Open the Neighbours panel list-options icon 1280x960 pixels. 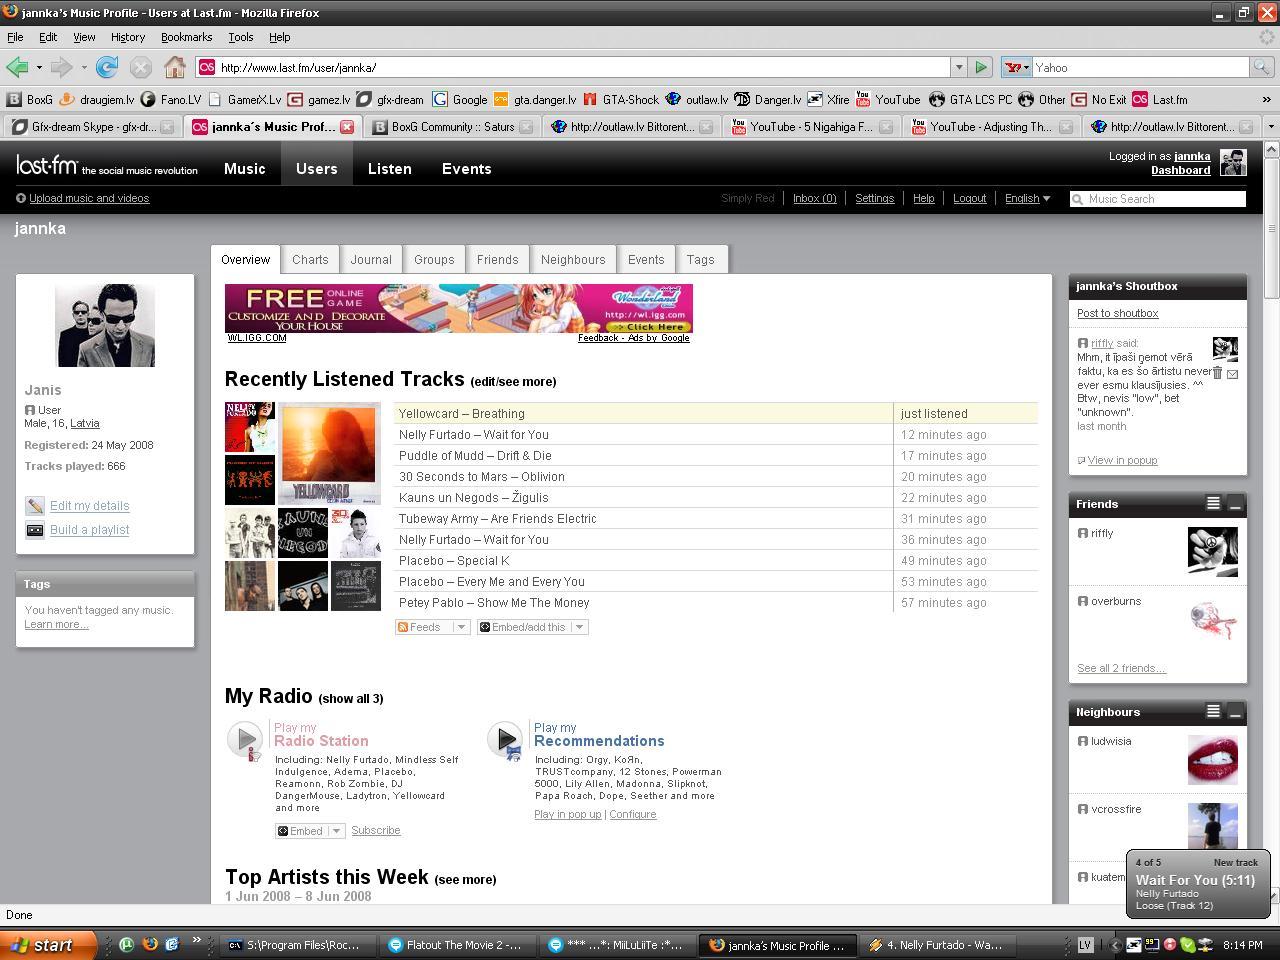[1213, 712]
